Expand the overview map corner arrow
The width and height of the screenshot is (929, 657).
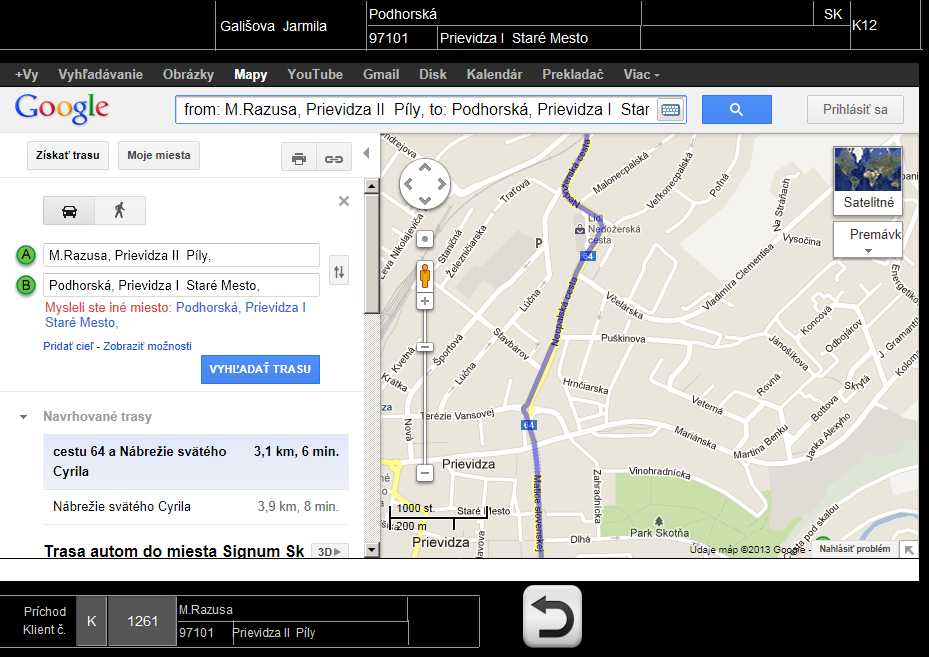point(909,550)
